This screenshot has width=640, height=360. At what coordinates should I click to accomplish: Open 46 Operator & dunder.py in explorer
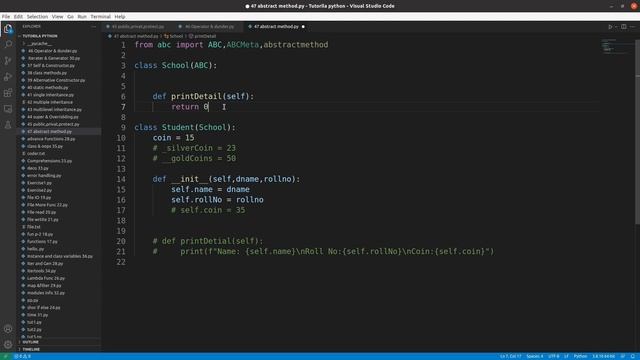[x=52, y=51]
